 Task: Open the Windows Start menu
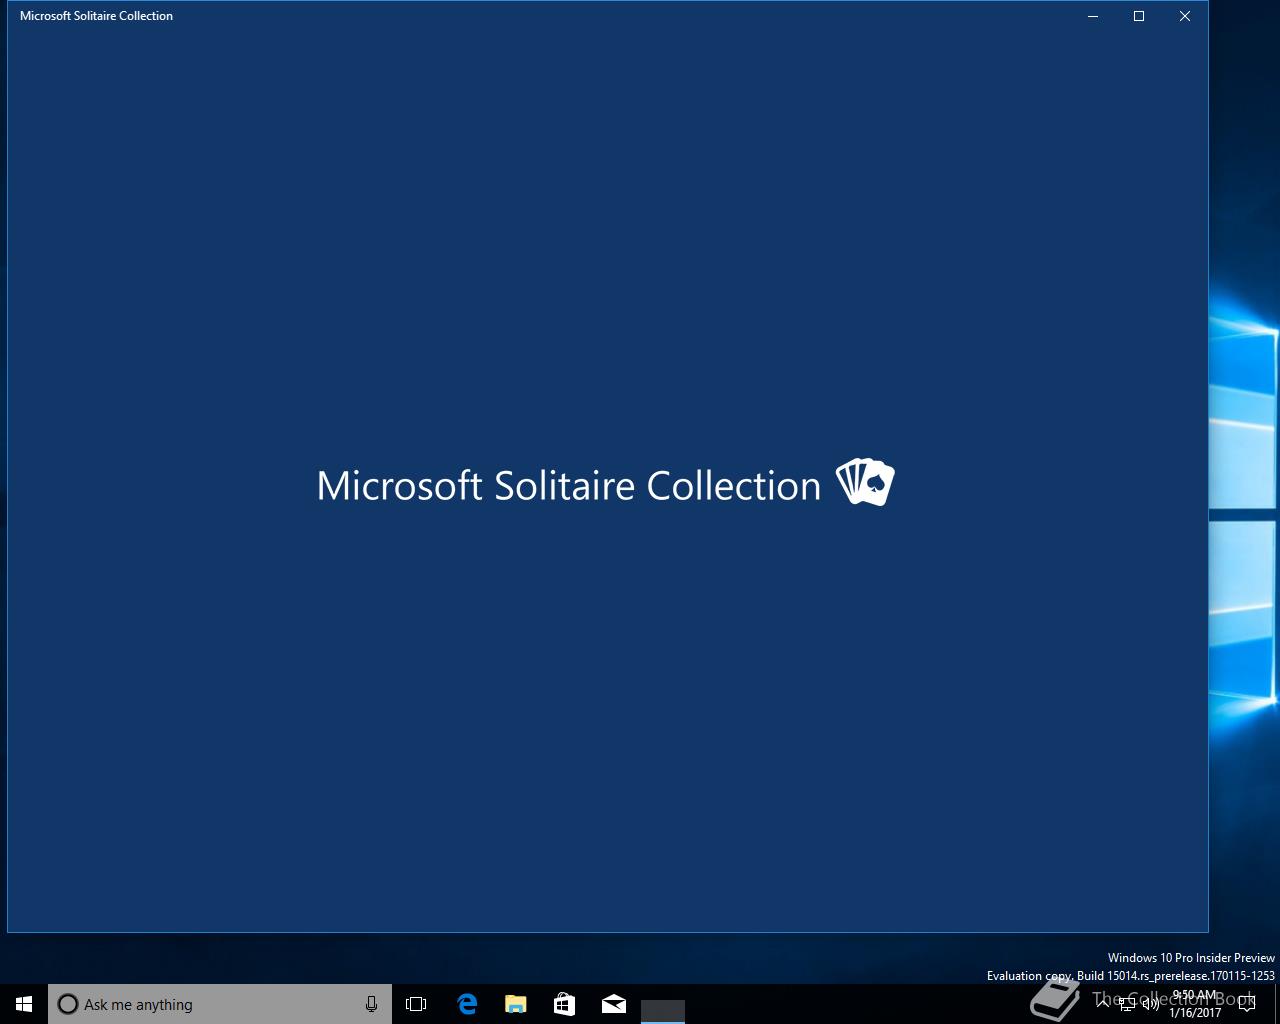pyautogui.click(x=24, y=1004)
